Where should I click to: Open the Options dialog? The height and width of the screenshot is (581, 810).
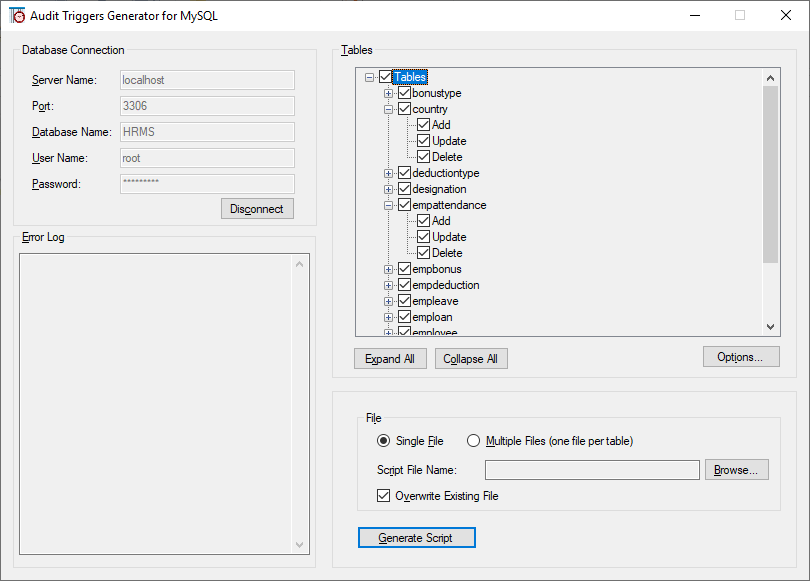[740, 357]
